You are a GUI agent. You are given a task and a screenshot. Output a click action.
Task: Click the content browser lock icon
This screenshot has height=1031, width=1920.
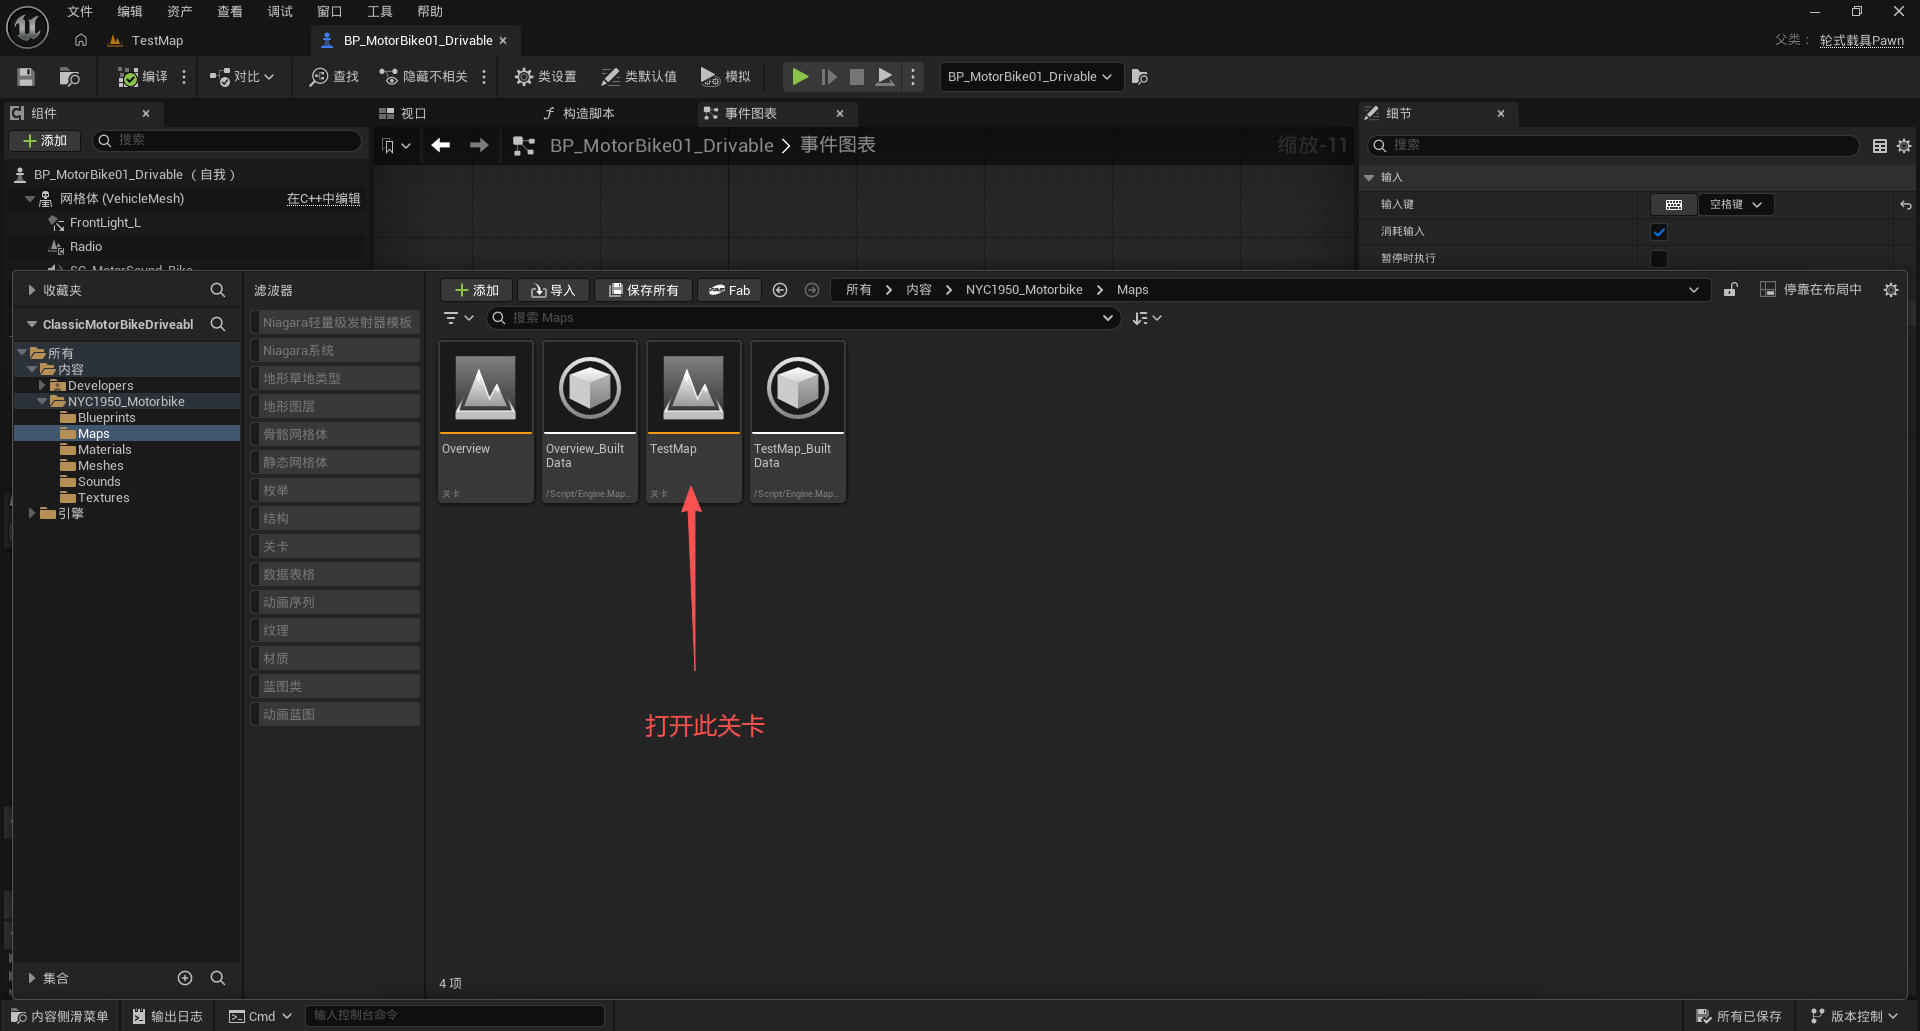[x=1730, y=290]
